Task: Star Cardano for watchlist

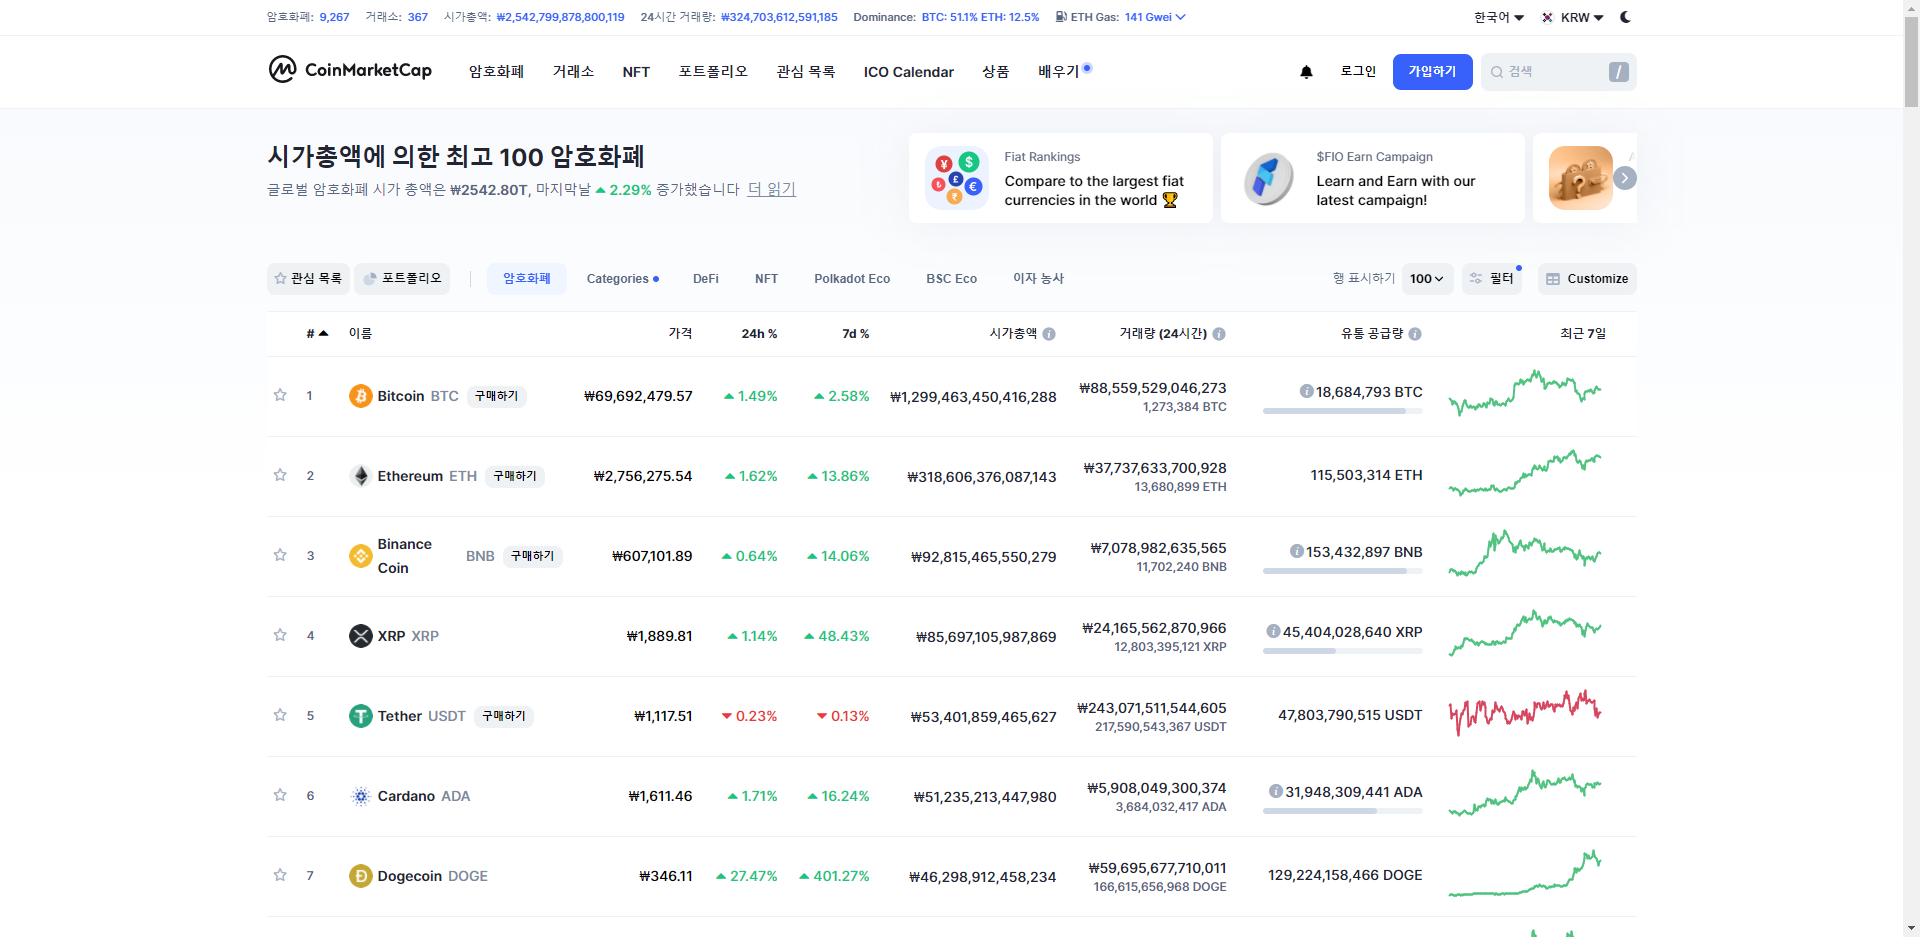Action: tap(280, 795)
